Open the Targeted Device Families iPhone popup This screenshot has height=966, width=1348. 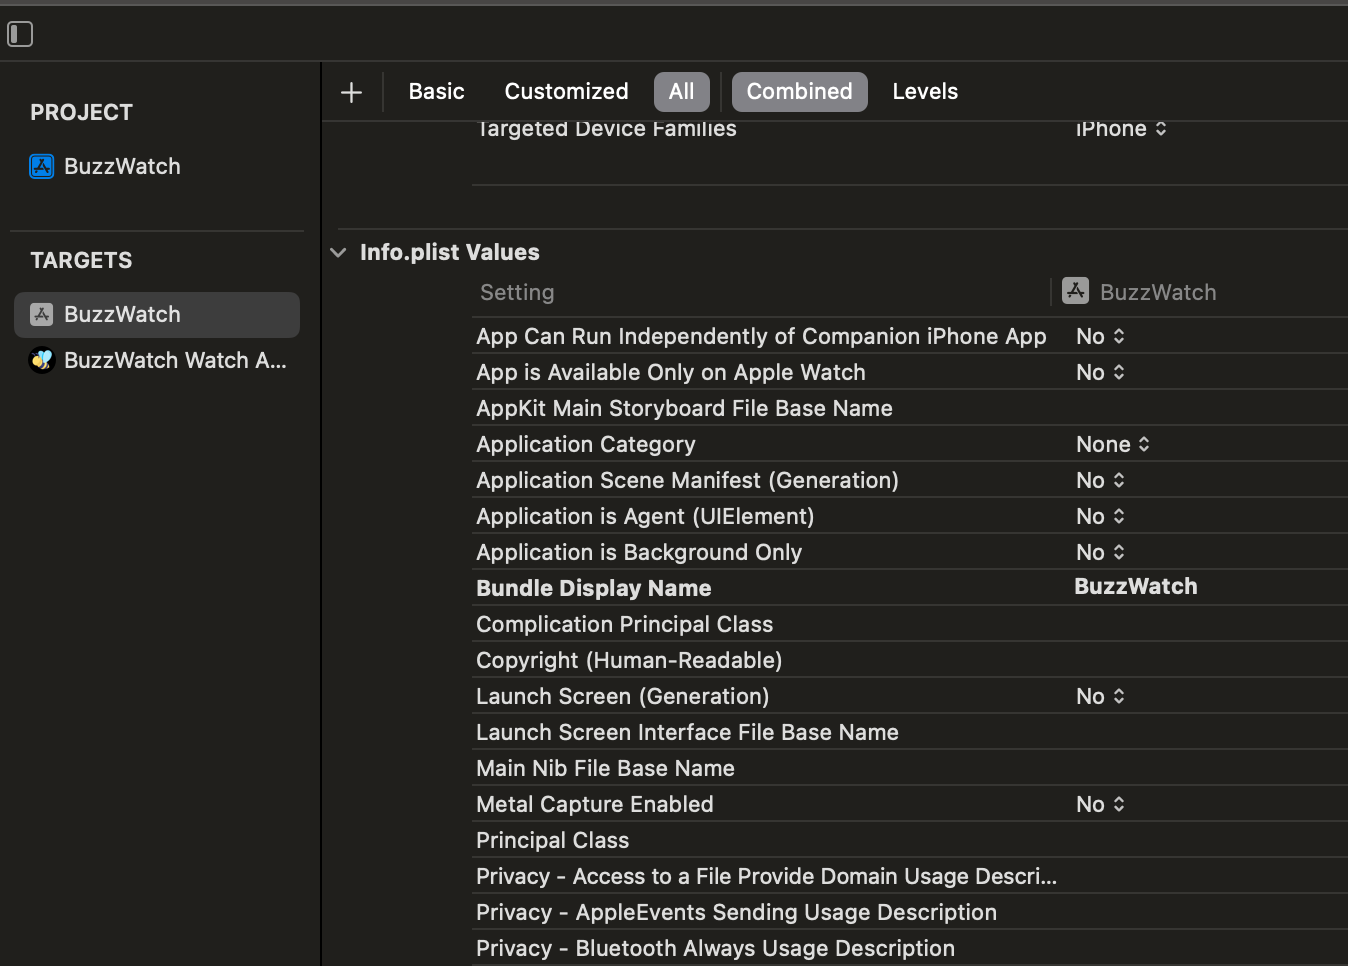click(1121, 128)
